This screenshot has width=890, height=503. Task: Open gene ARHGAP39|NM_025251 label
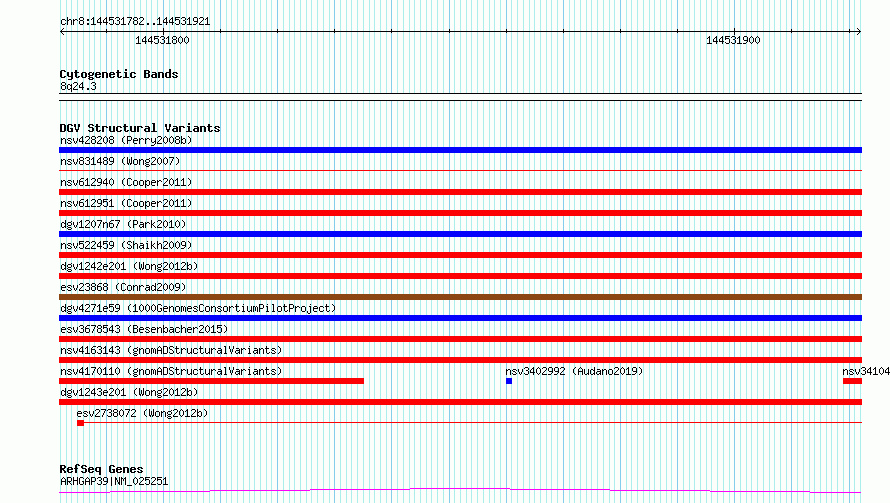(114, 481)
